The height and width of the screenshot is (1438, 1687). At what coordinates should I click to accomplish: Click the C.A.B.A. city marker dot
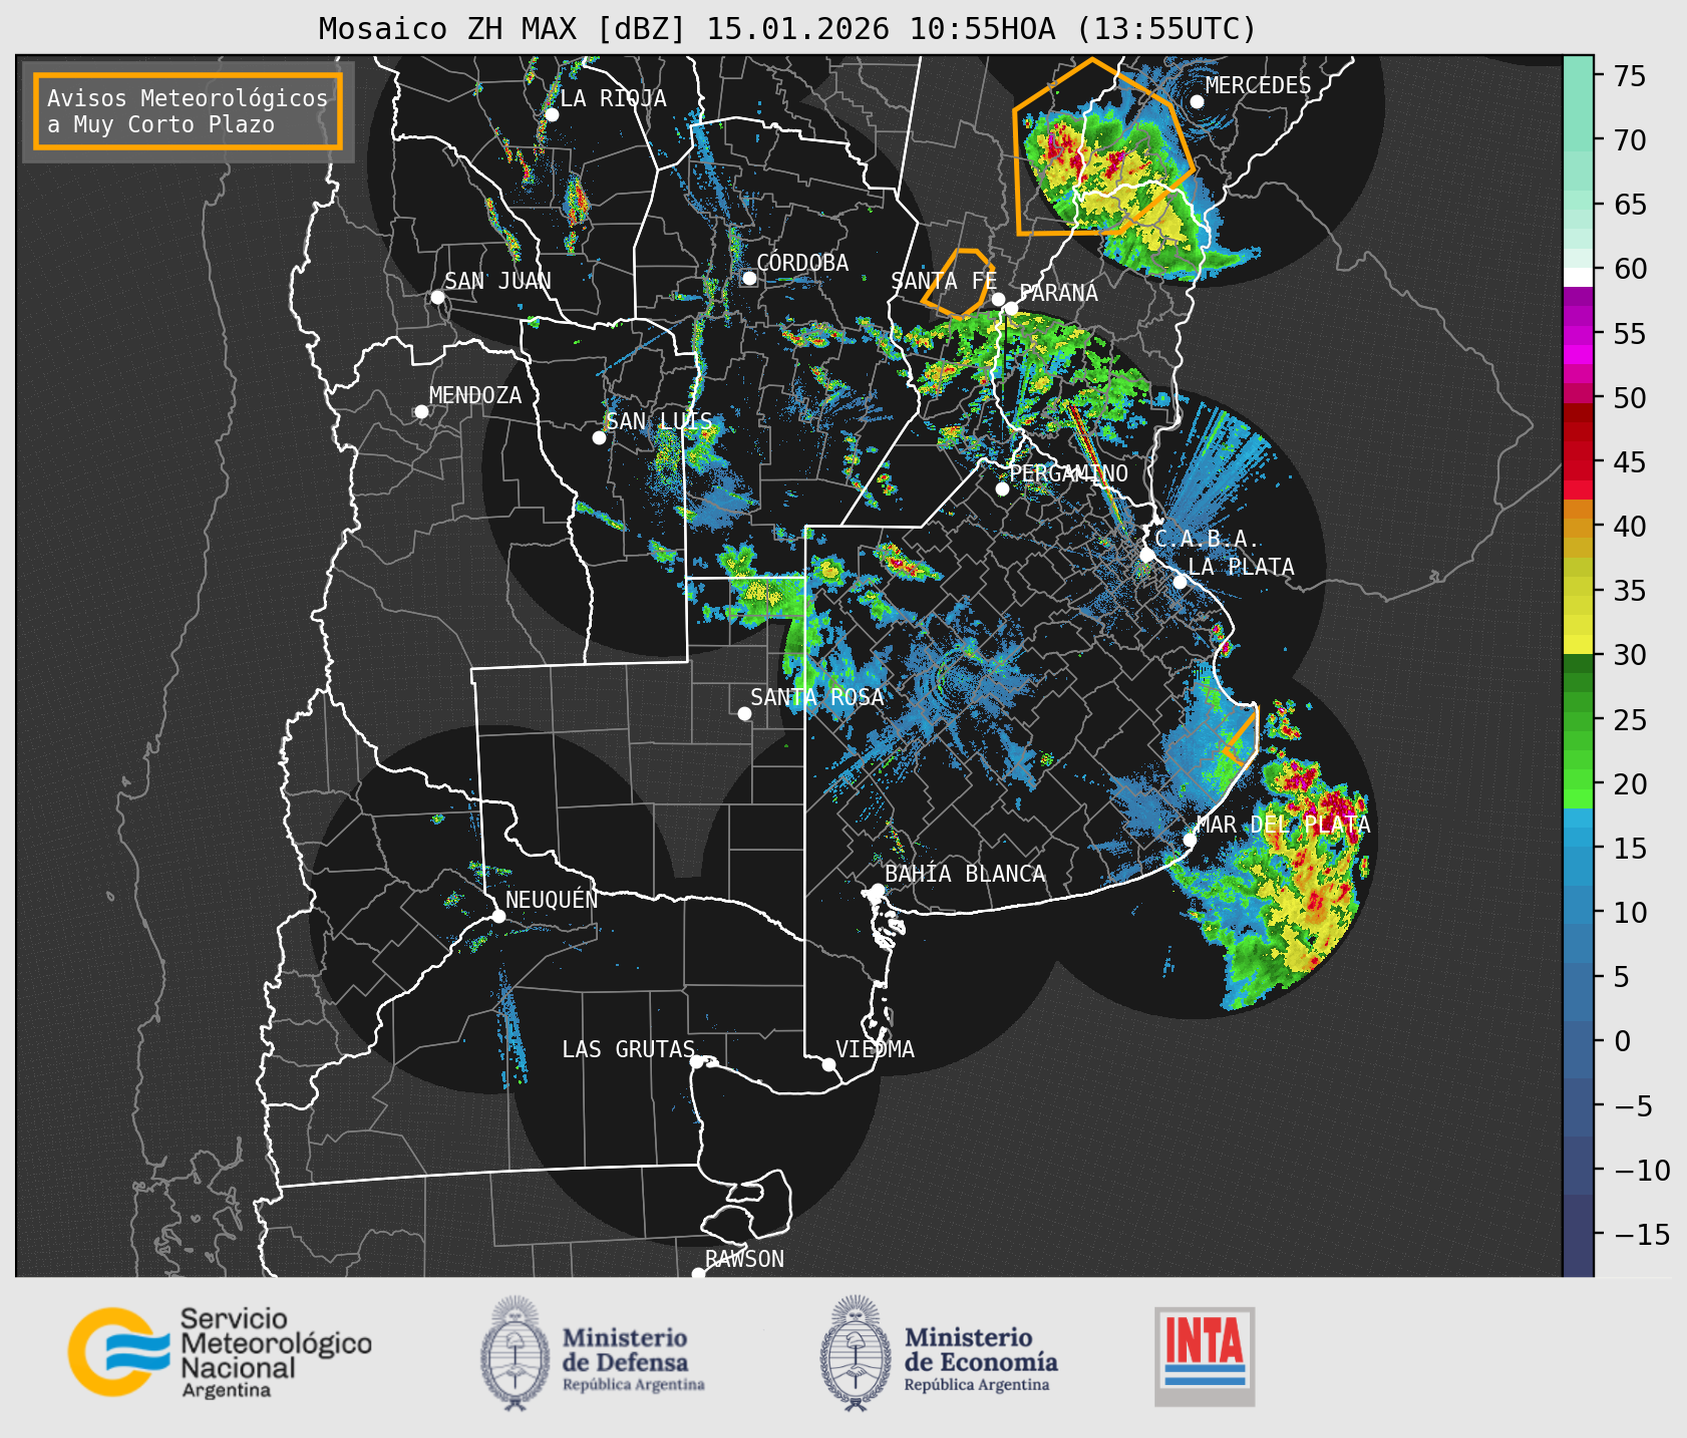click(x=1147, y=554)
